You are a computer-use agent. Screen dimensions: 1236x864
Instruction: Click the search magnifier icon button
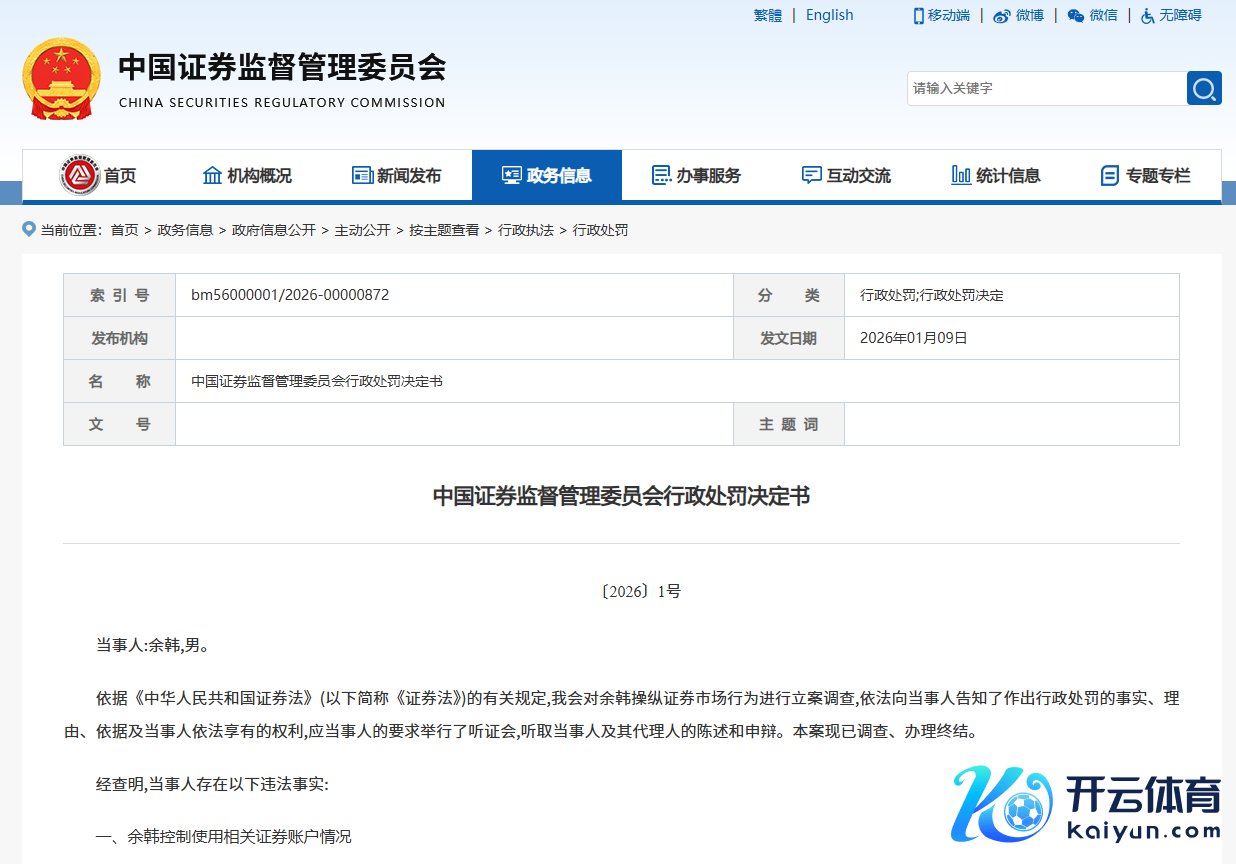pos(1204,88)
